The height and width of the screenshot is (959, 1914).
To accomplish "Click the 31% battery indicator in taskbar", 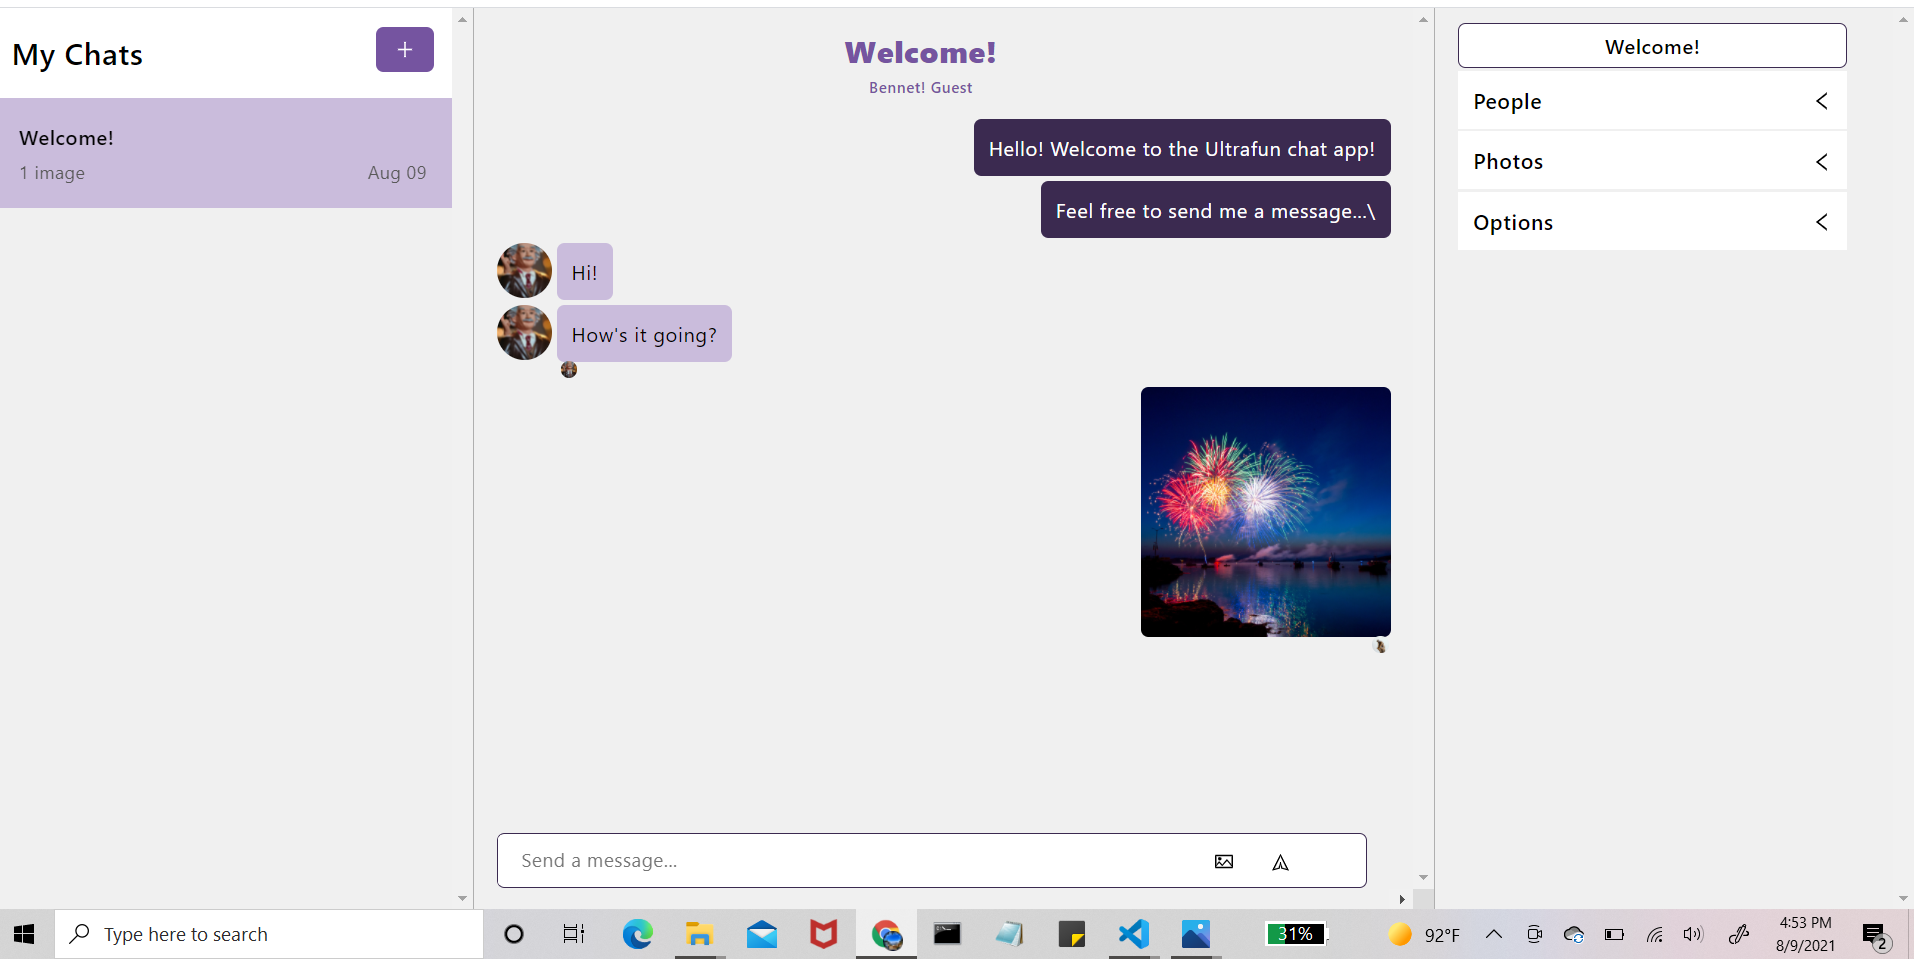I will (x=1296, y=934).
